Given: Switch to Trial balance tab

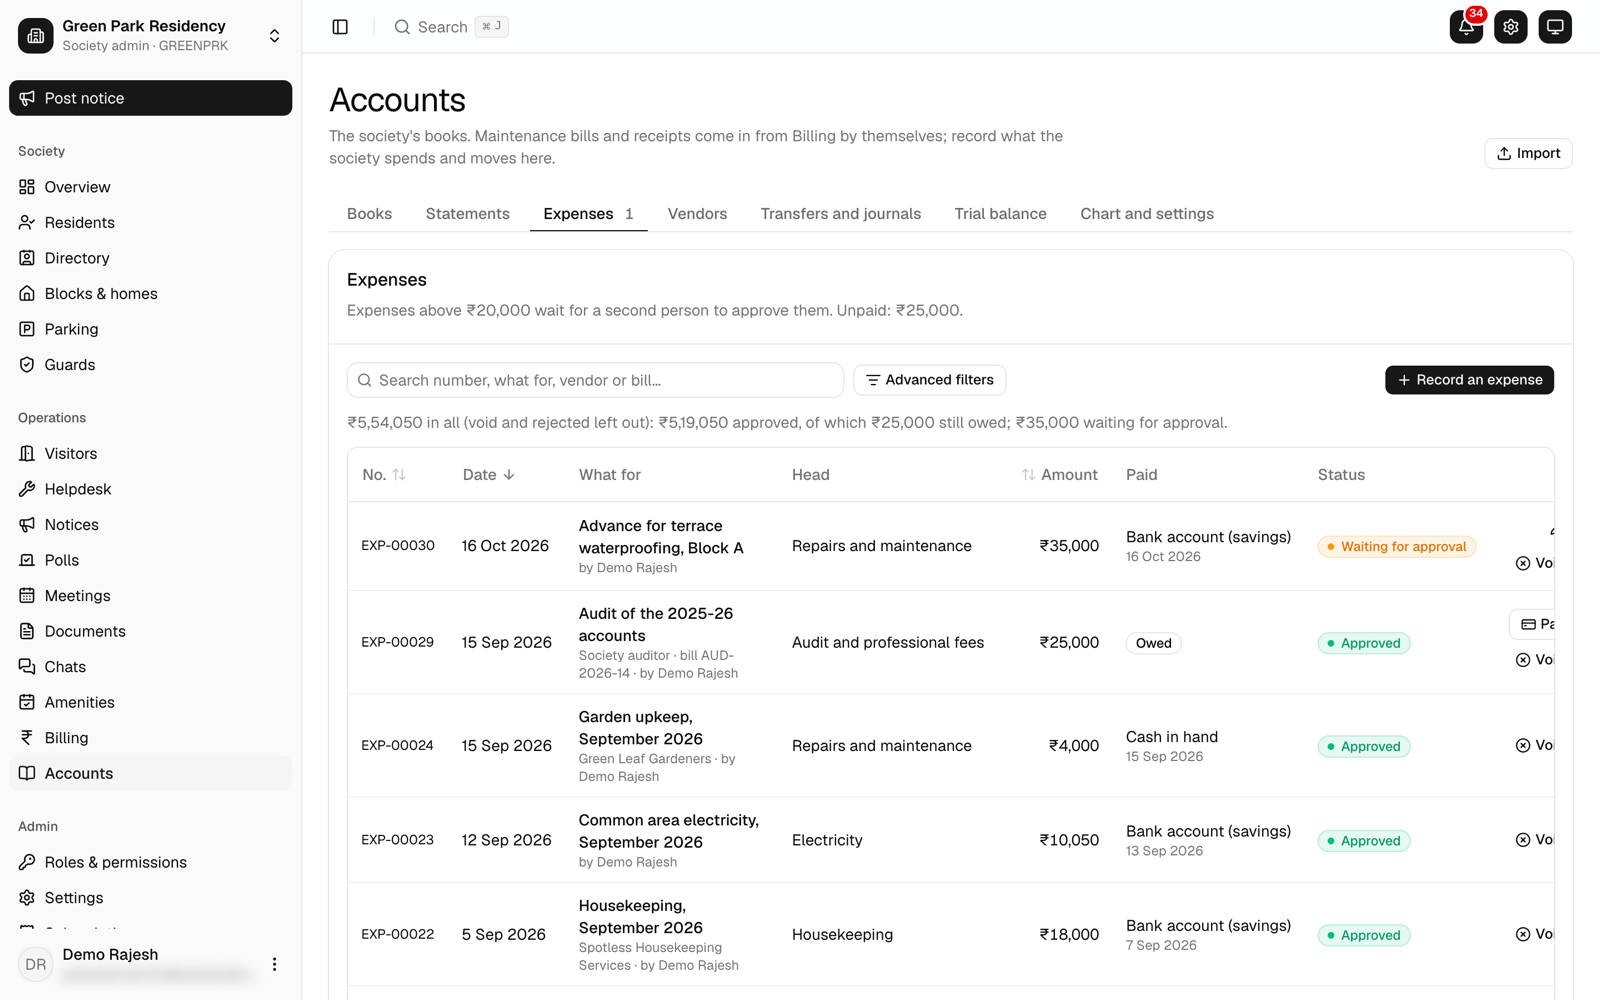Looking at the screenshot, I should point(1000,214).
